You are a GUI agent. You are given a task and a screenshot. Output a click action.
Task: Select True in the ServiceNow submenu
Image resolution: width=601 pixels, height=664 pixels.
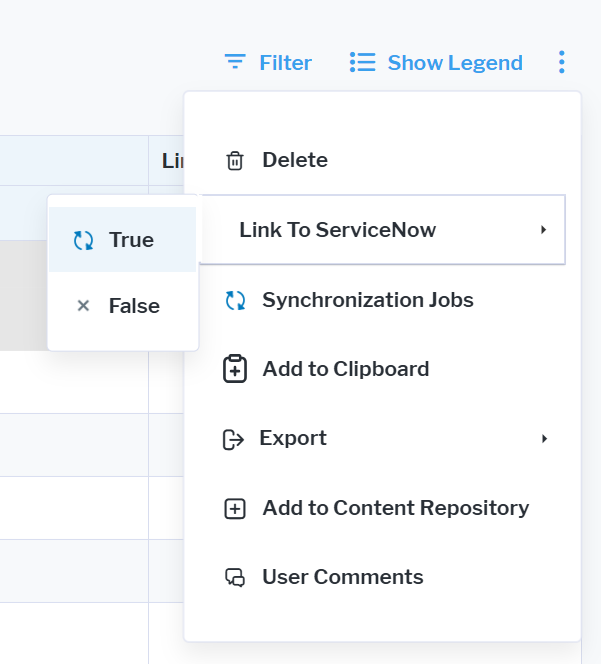131,240
